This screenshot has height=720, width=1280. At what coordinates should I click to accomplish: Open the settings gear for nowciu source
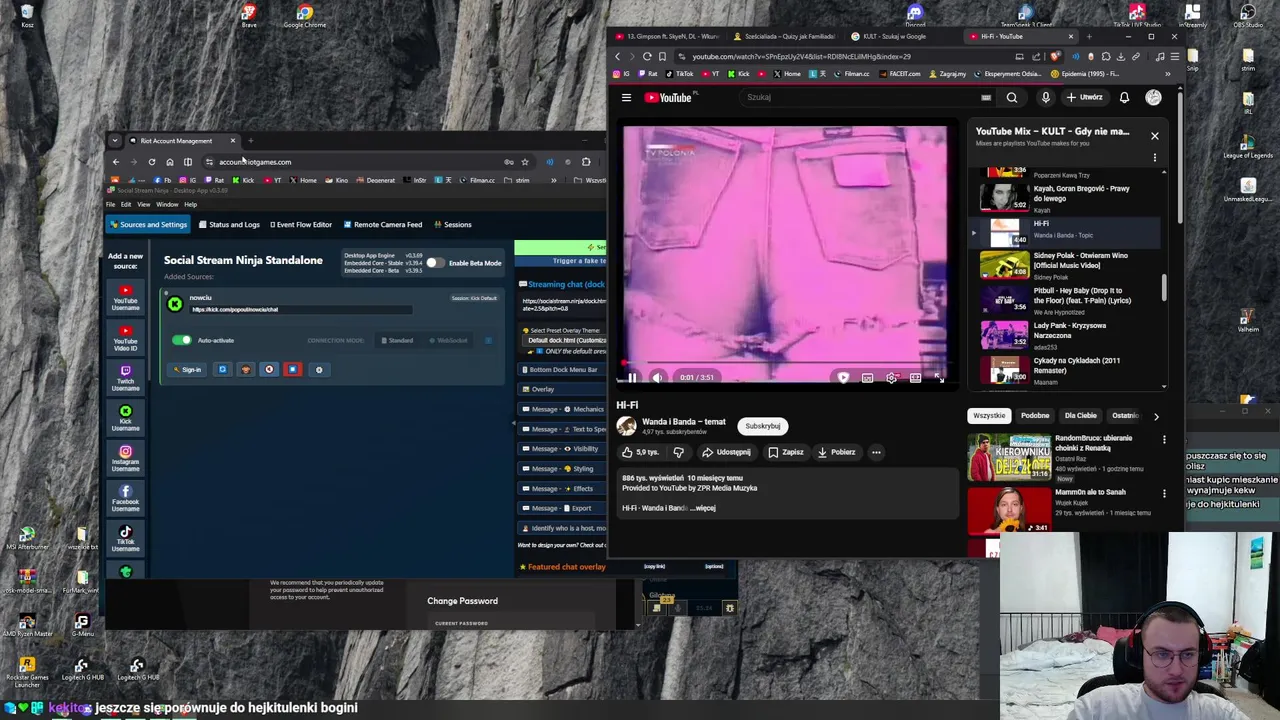tap(319, 370)
